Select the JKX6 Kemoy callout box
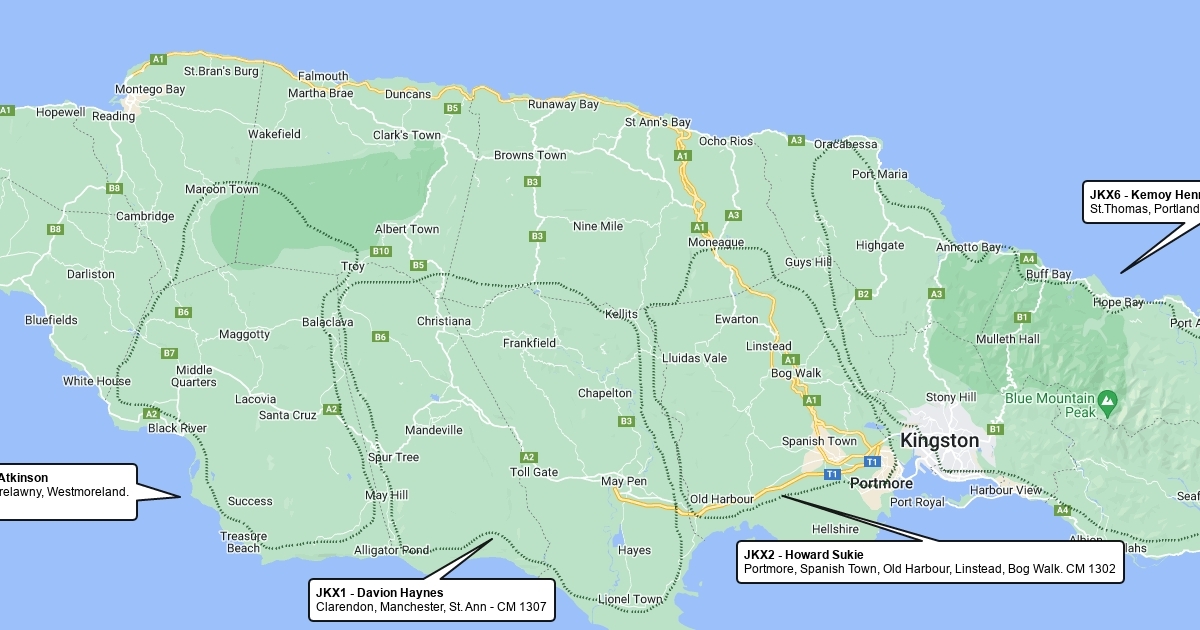Image resolution: width=1200 pixels, height=630 pixels. [1142, 201]
